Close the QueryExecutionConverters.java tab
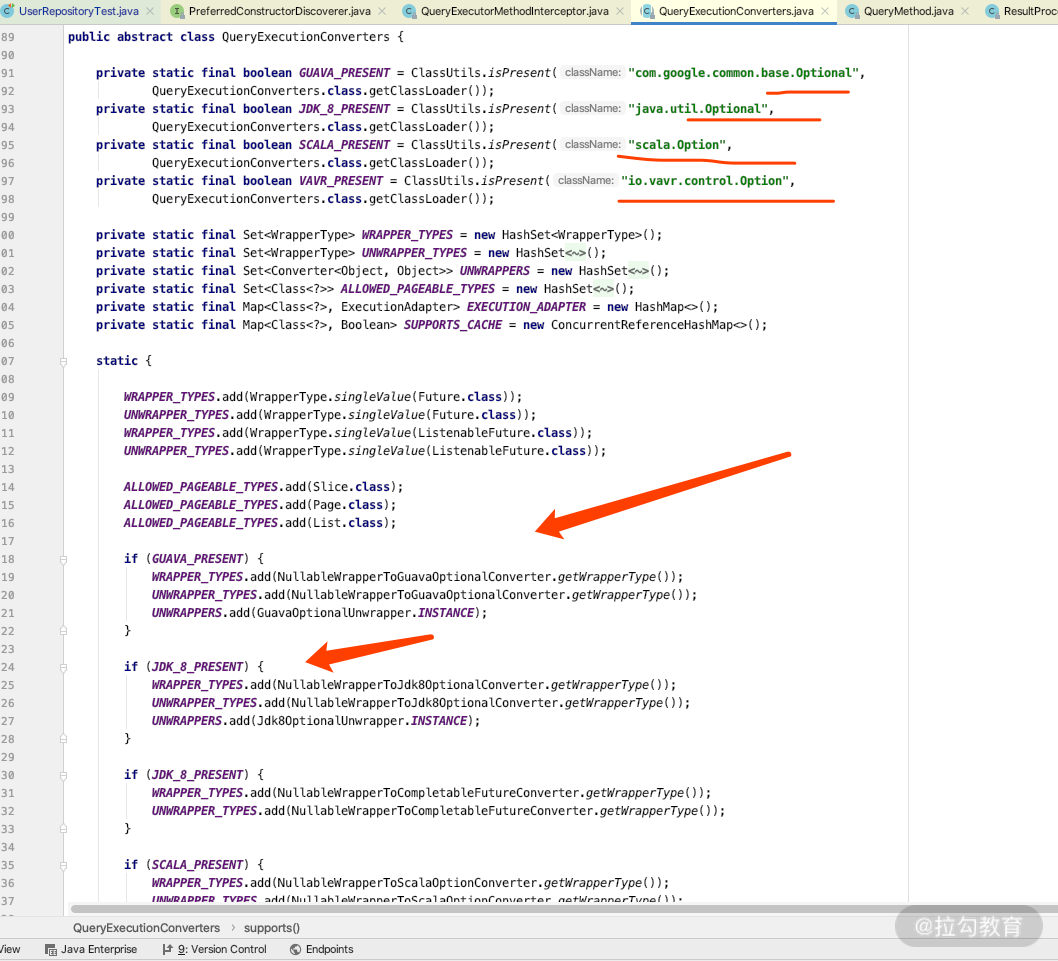The height and width of the screenshot is (961, 1058). (825, 11)
